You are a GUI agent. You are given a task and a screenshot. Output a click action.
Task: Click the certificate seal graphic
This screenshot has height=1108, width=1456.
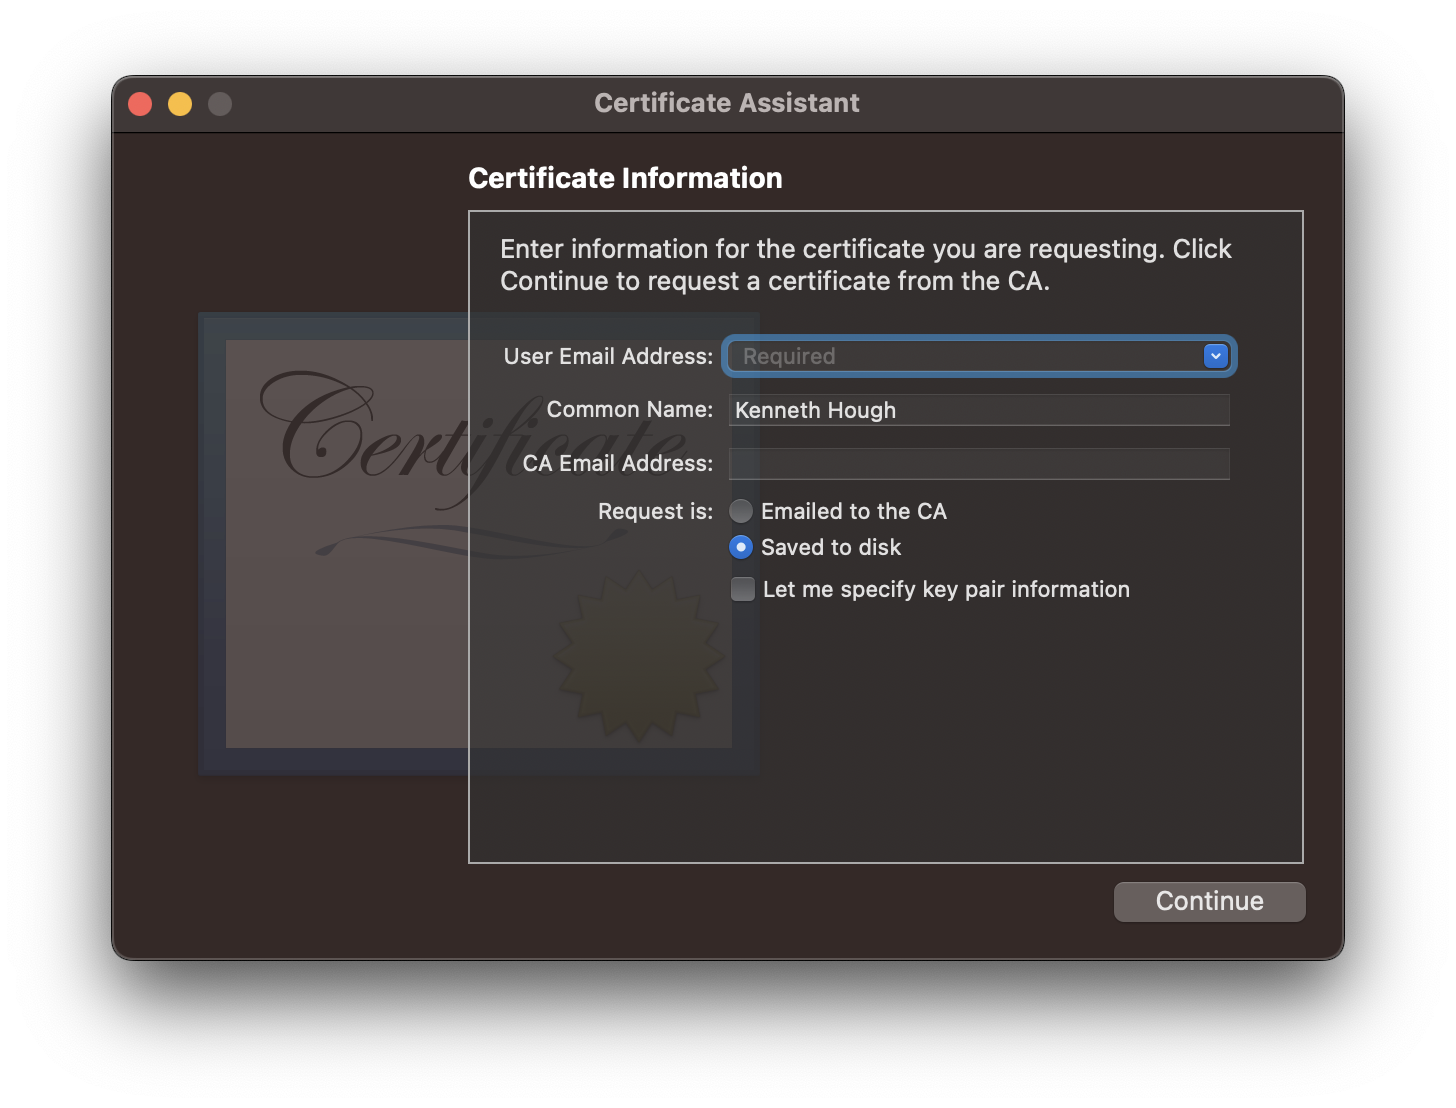coord(638,655)
